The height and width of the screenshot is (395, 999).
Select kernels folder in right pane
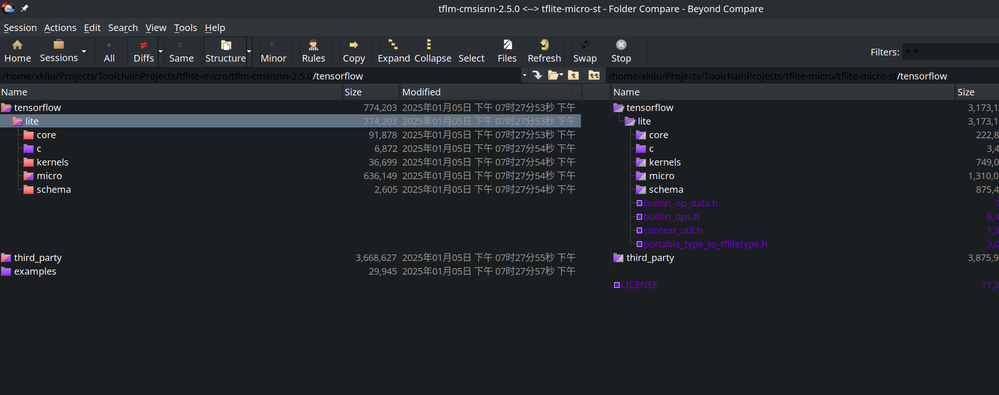click(x=665, y=162)
